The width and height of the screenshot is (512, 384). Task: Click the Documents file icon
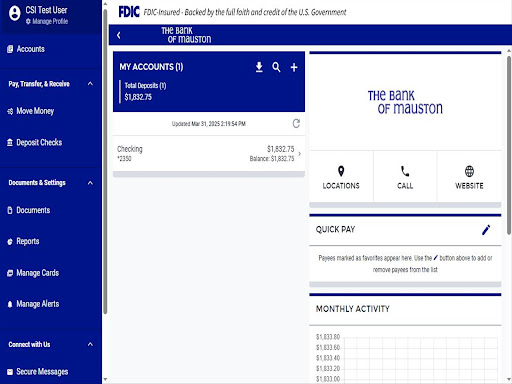[10, 210]
